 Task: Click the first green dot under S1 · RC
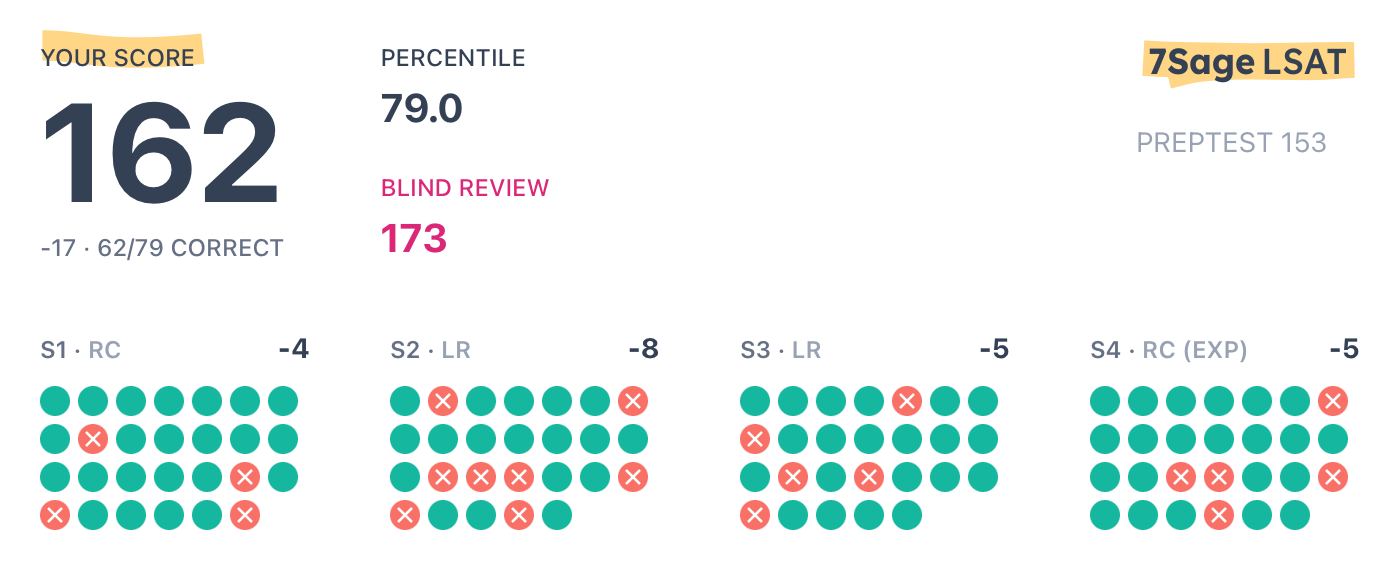[x=55, y=401]
